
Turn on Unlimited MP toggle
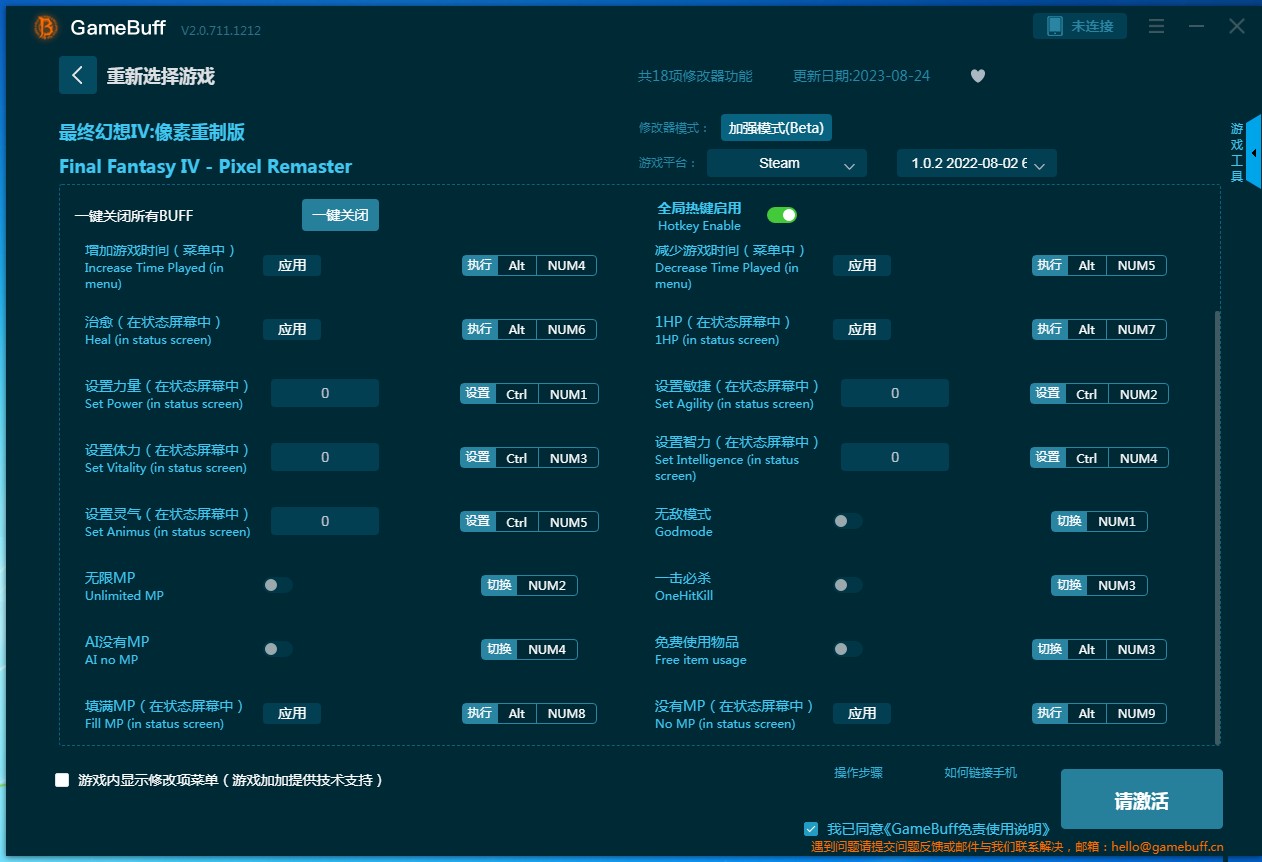click(277, 585)
